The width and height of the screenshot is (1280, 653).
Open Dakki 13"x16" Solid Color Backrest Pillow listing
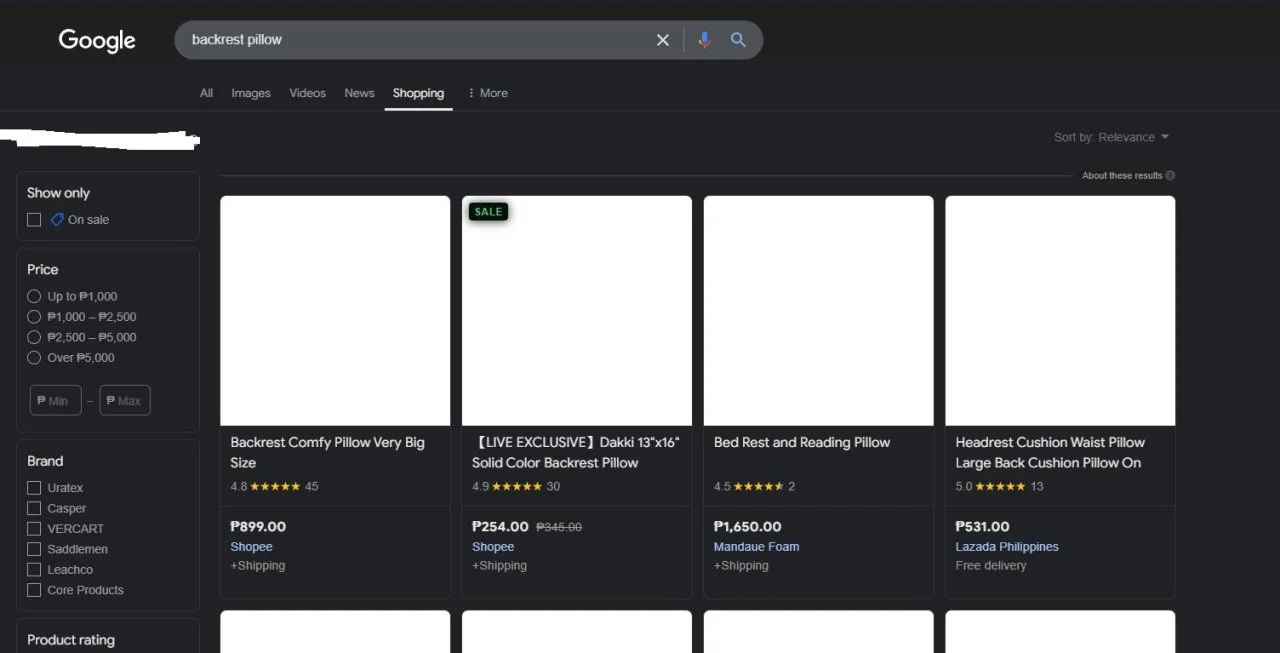576,452
